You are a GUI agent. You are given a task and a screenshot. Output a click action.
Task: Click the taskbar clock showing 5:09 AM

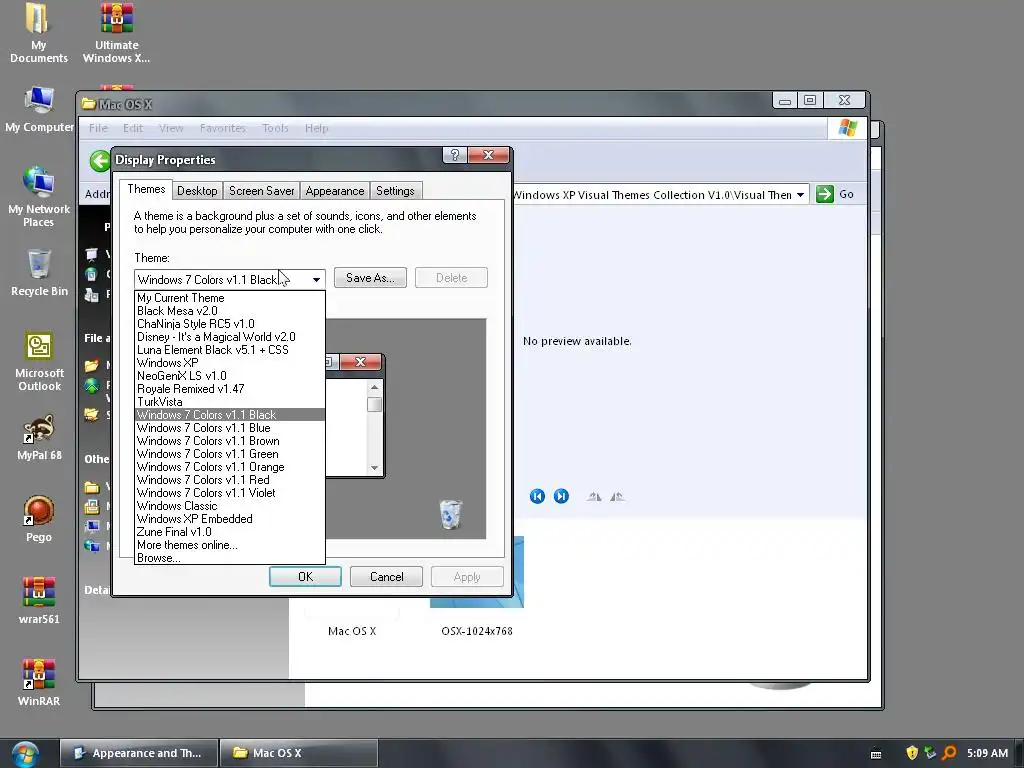click(987, 753)
